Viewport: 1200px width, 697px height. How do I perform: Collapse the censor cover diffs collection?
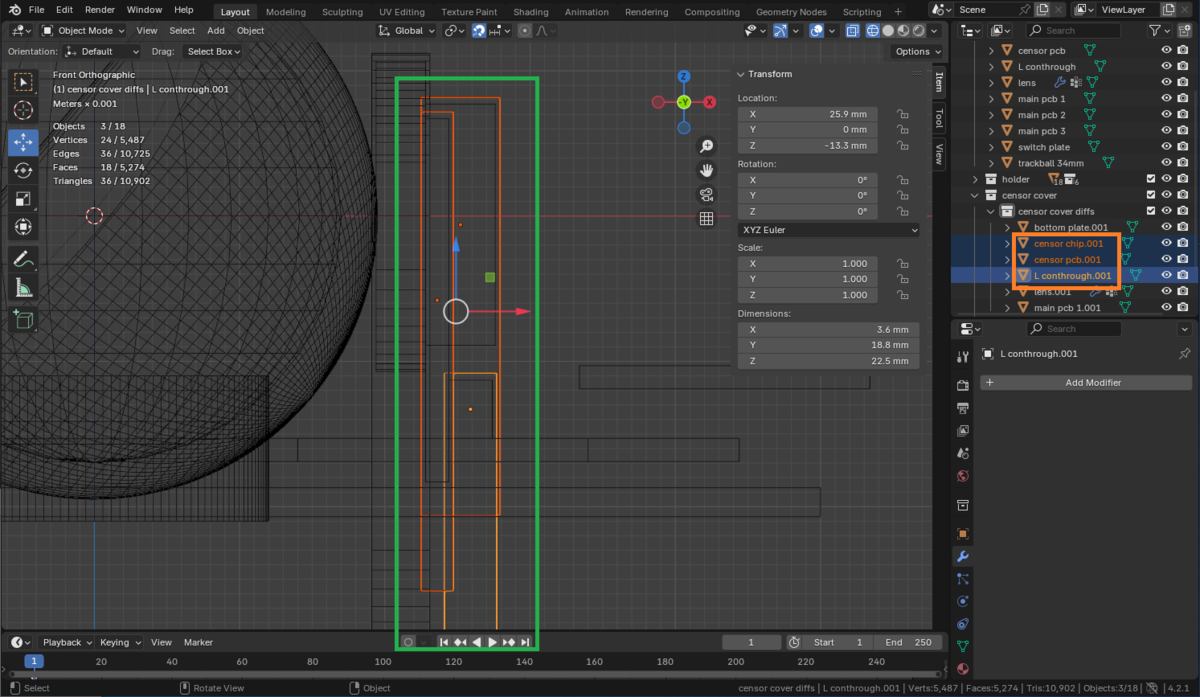point(992,211)
